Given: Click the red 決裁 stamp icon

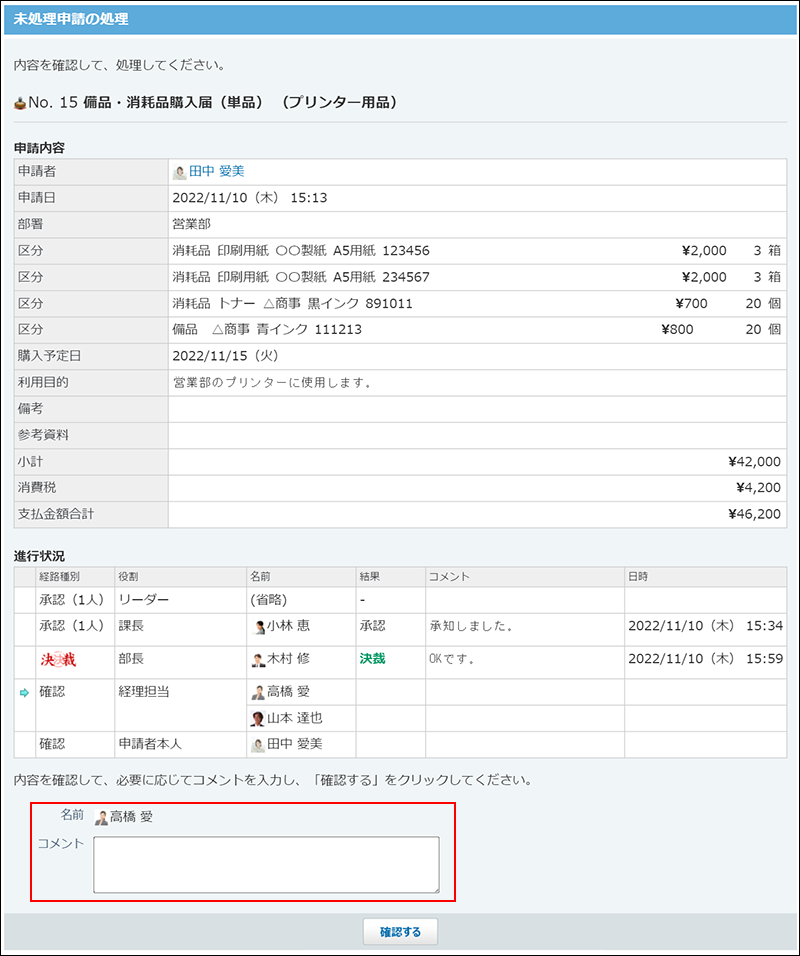Looking at the screenshot, I should tap(59, 659).
